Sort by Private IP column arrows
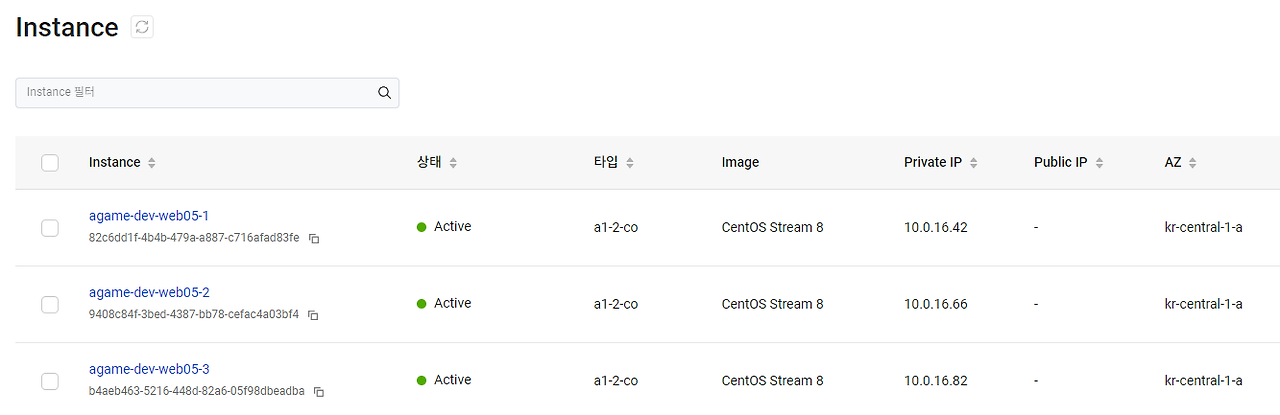1280x415 pixels. (x=974, y=163)
